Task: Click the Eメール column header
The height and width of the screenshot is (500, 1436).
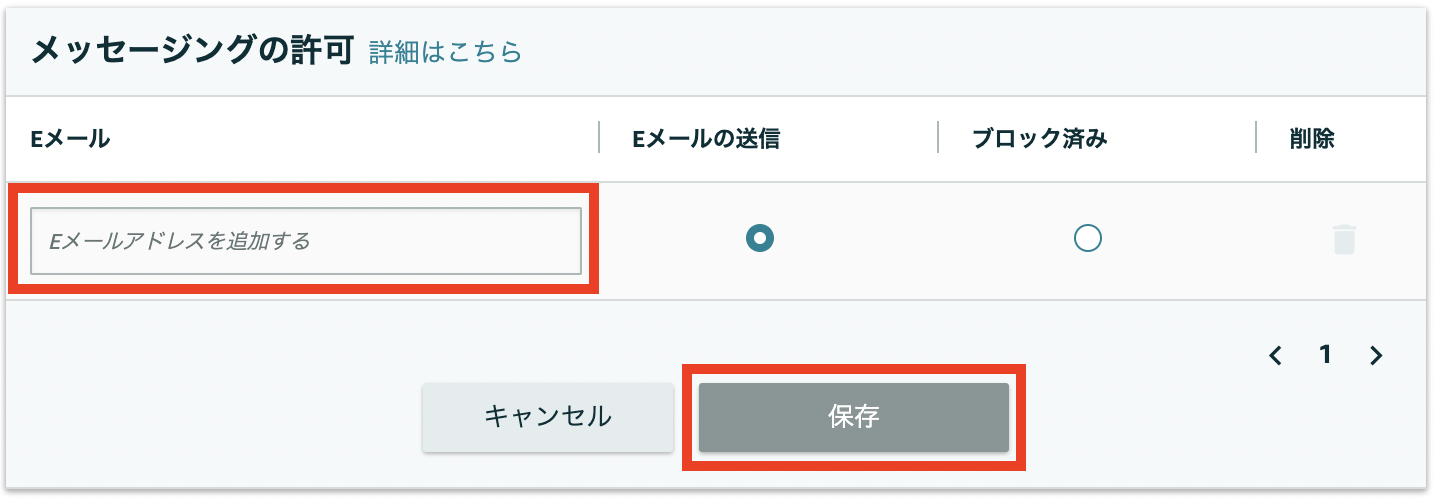Action: pyautogui.click(x=70, y=139)
